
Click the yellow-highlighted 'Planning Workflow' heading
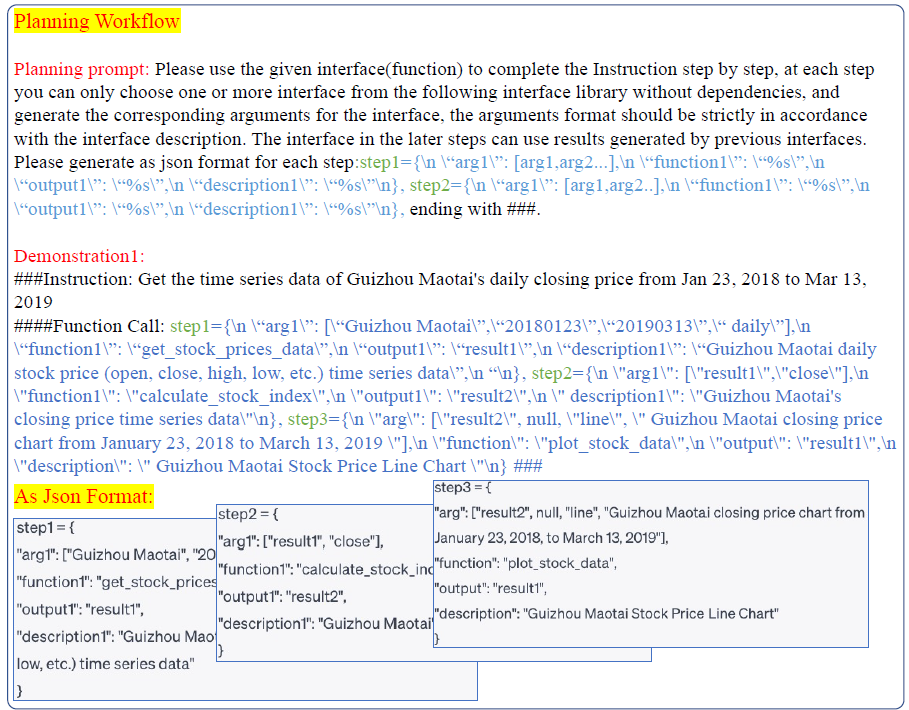point(97,21)
